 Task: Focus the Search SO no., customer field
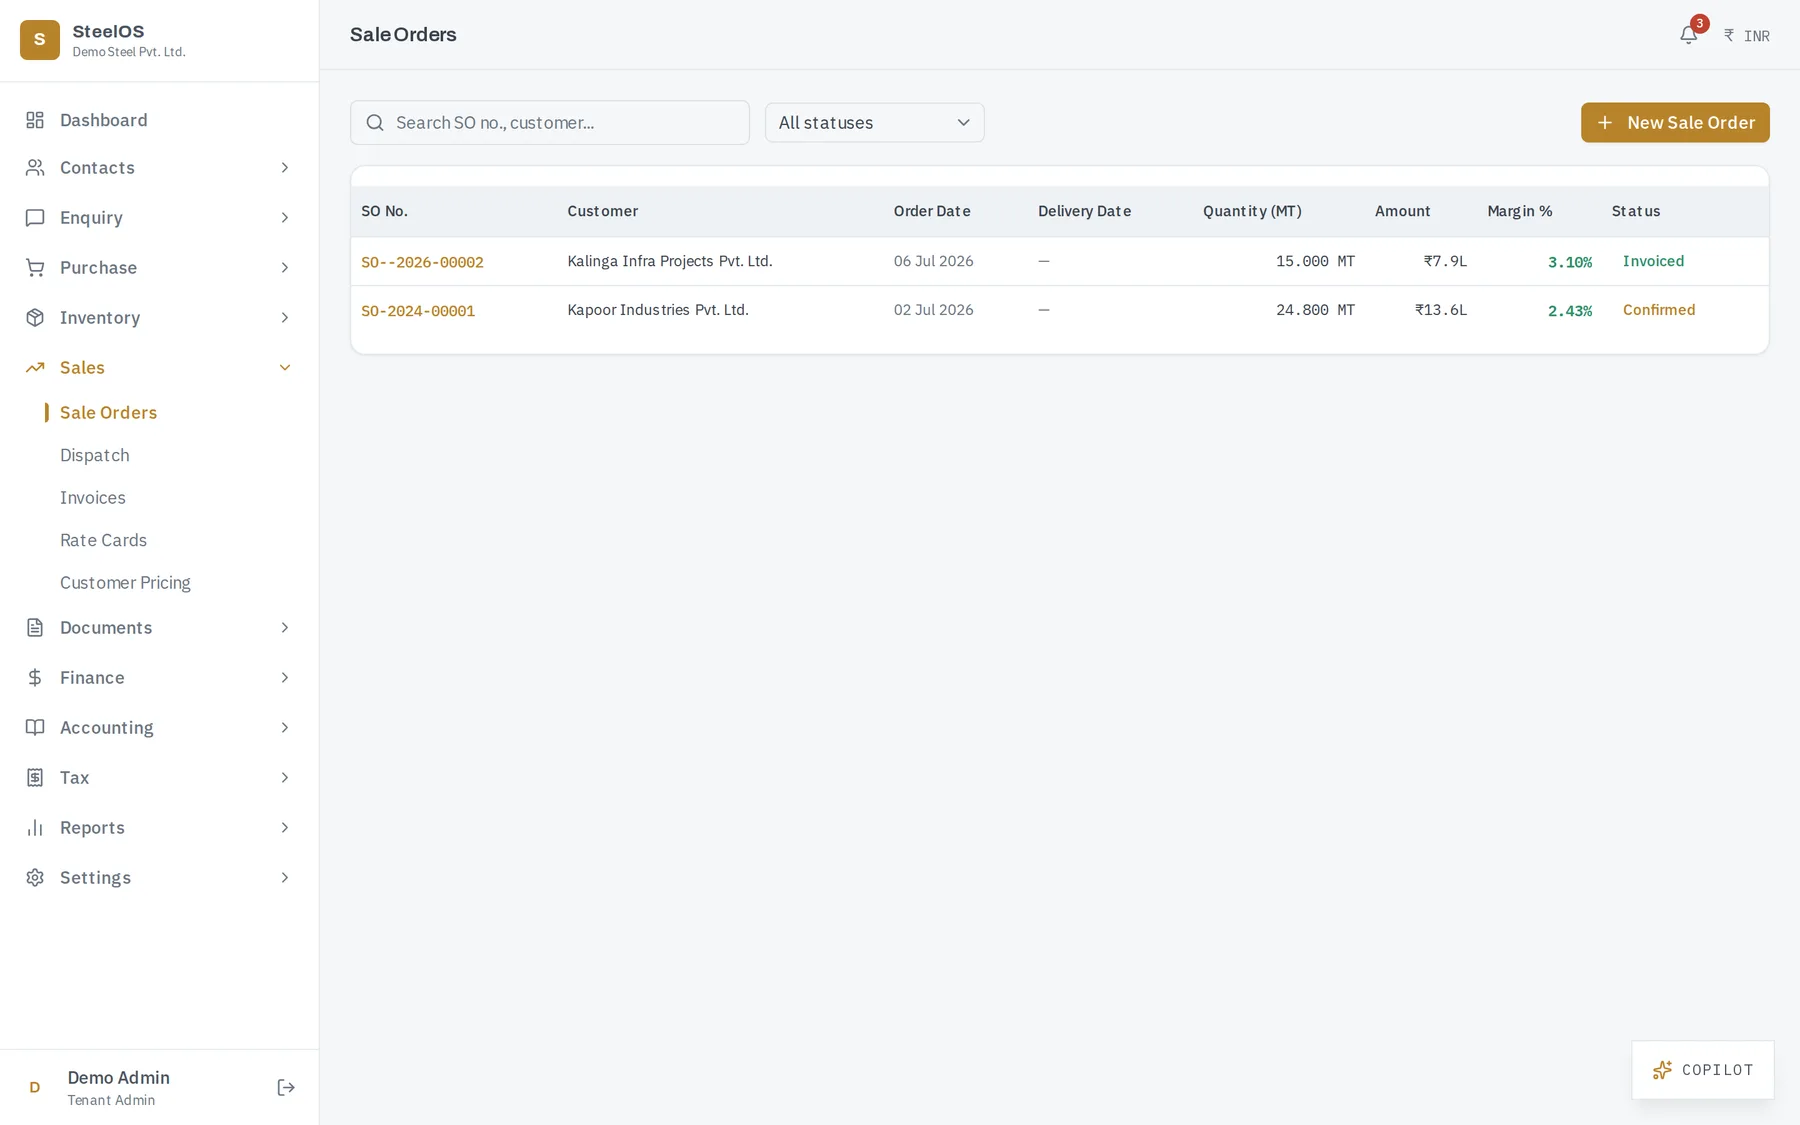click(x=550, y=122)
